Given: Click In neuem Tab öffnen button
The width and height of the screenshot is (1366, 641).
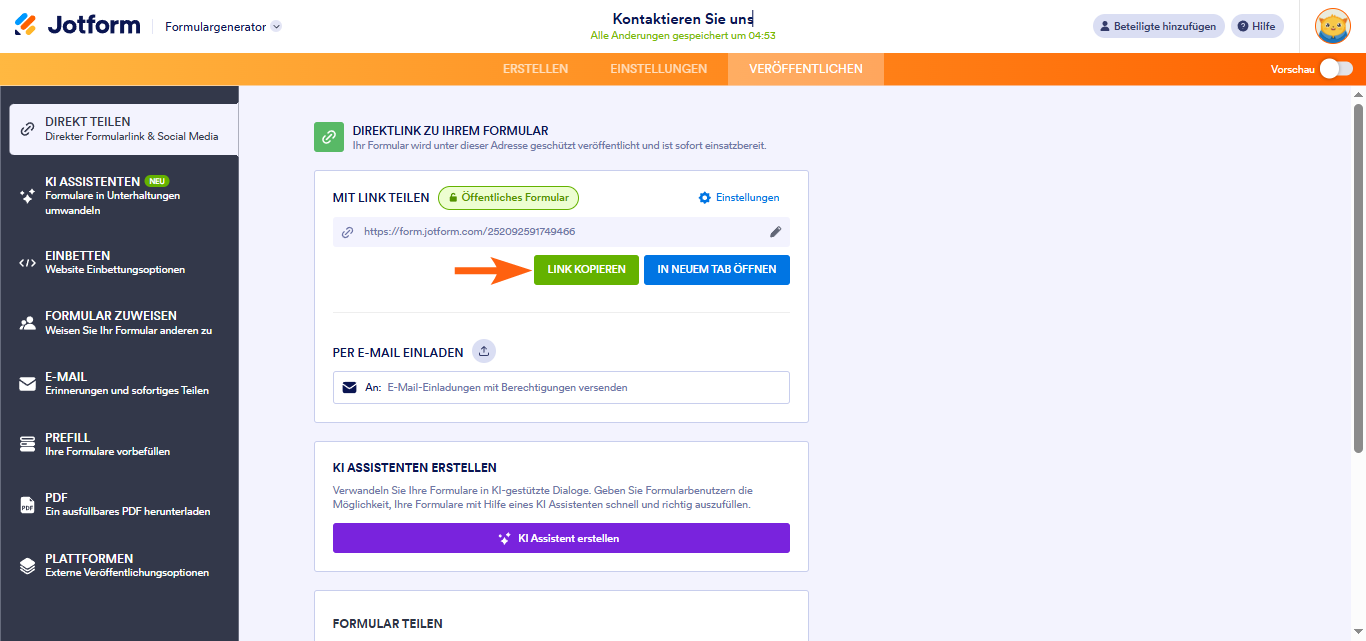Looking at the screenshot, I should [717, 270].
